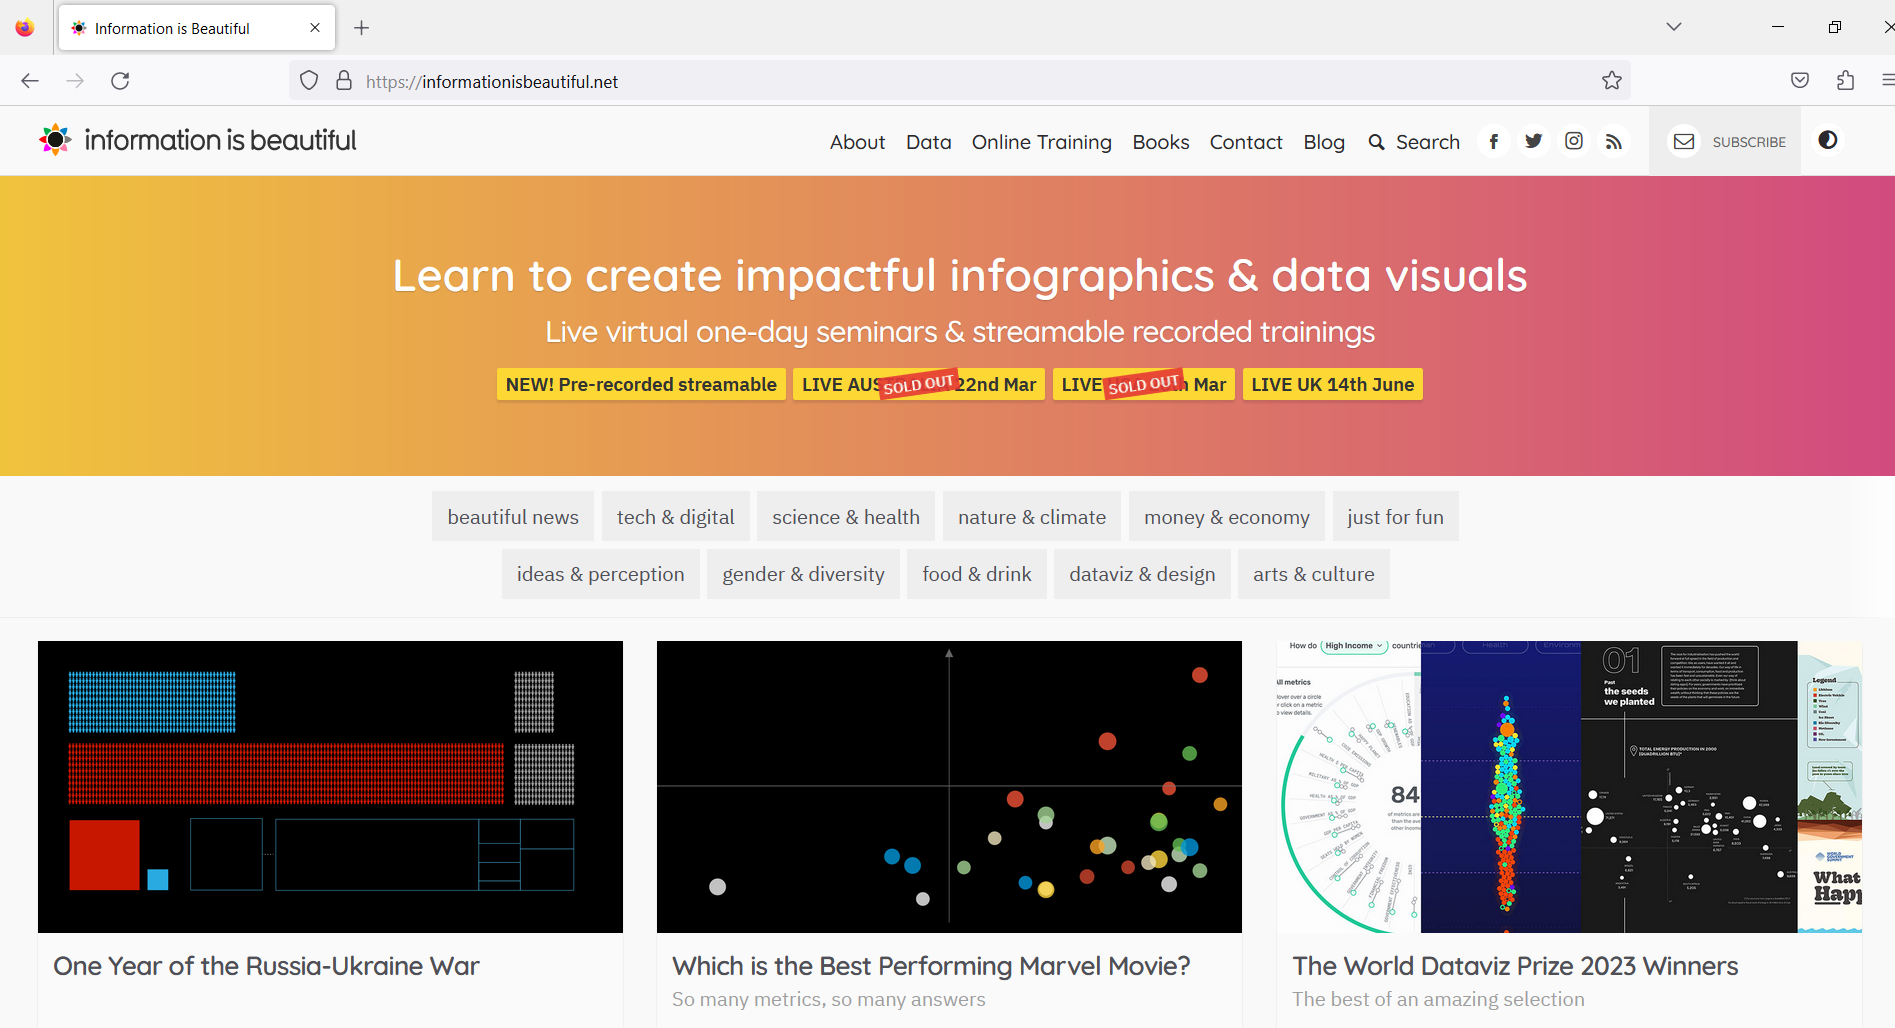Open the RSS feed icon
This screenshot has width=1895, height=1028.
point(1612,141)
